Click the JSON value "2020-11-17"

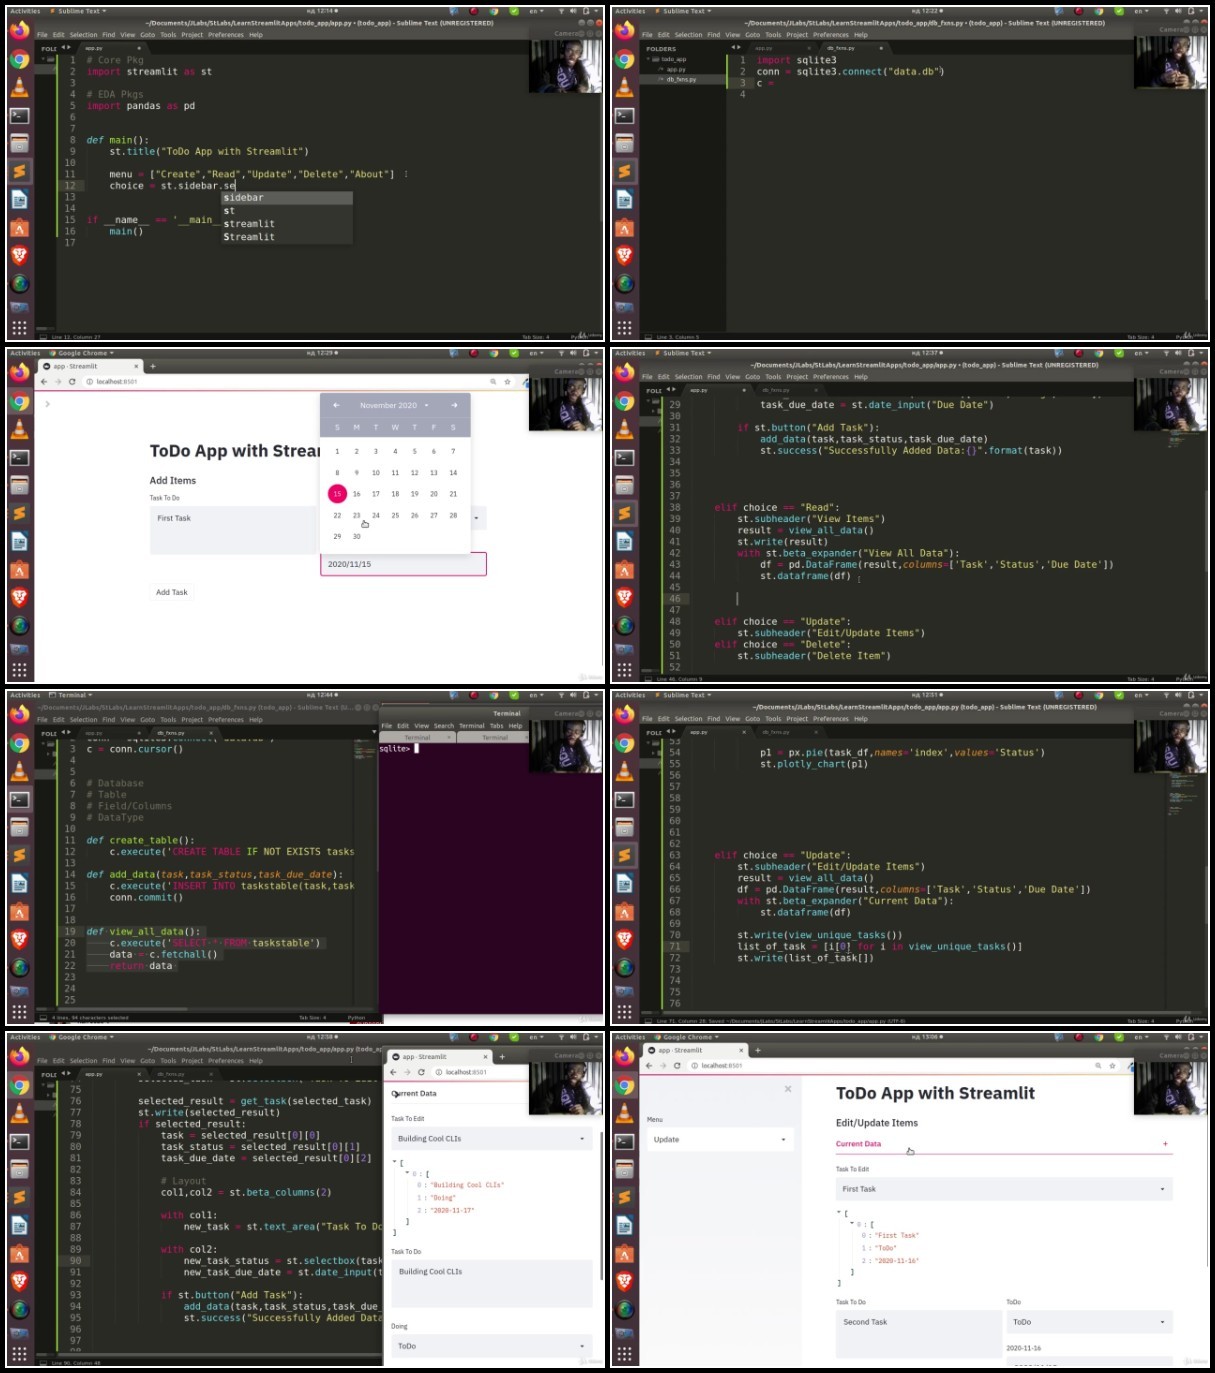[x=452, y=1210]
